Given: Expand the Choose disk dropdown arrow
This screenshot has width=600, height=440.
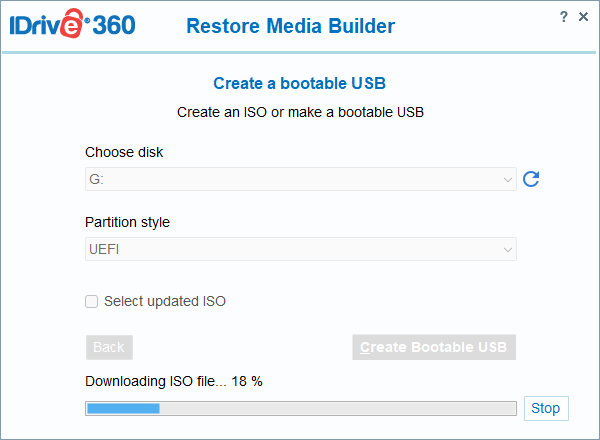Looking at the screenshot, I should point(508,180).
